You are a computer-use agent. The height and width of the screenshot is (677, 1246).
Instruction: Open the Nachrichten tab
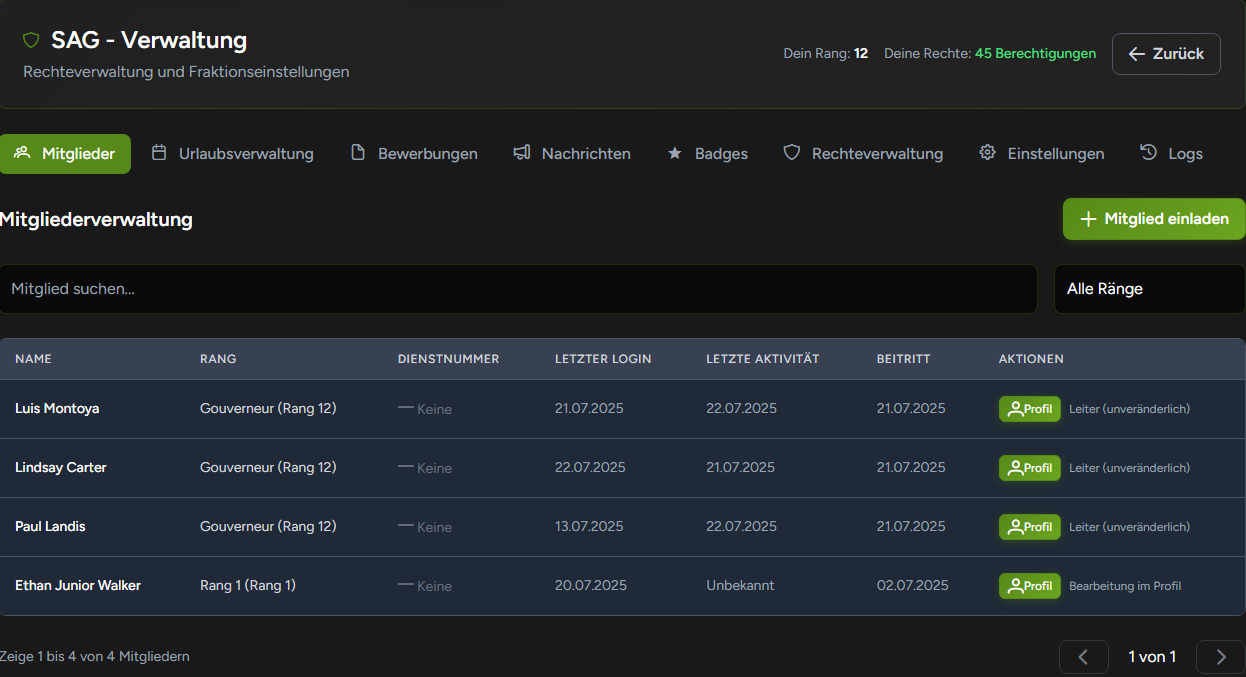coord(572,154)
